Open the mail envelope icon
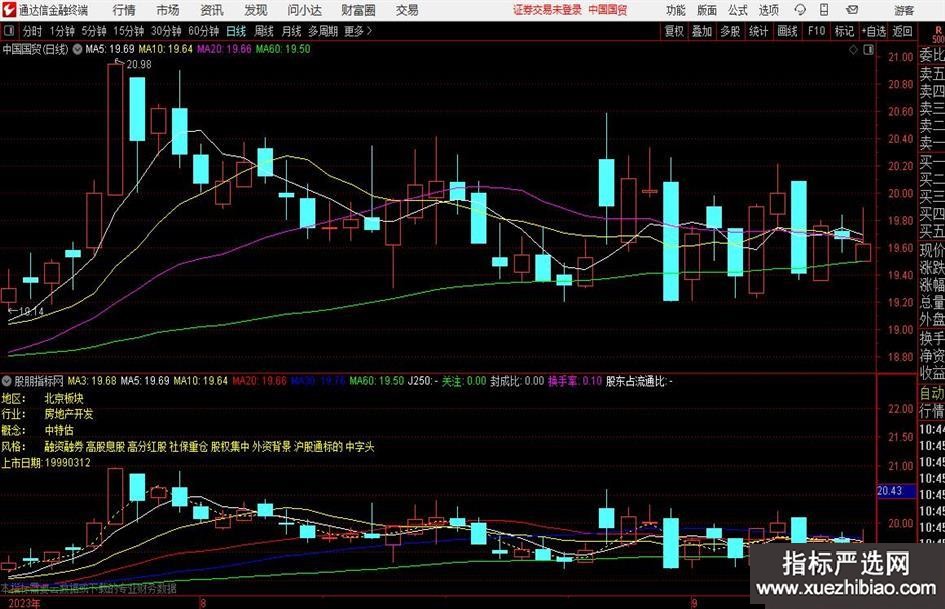Screen dimensions: 945x609 click(x=852, y=10)
